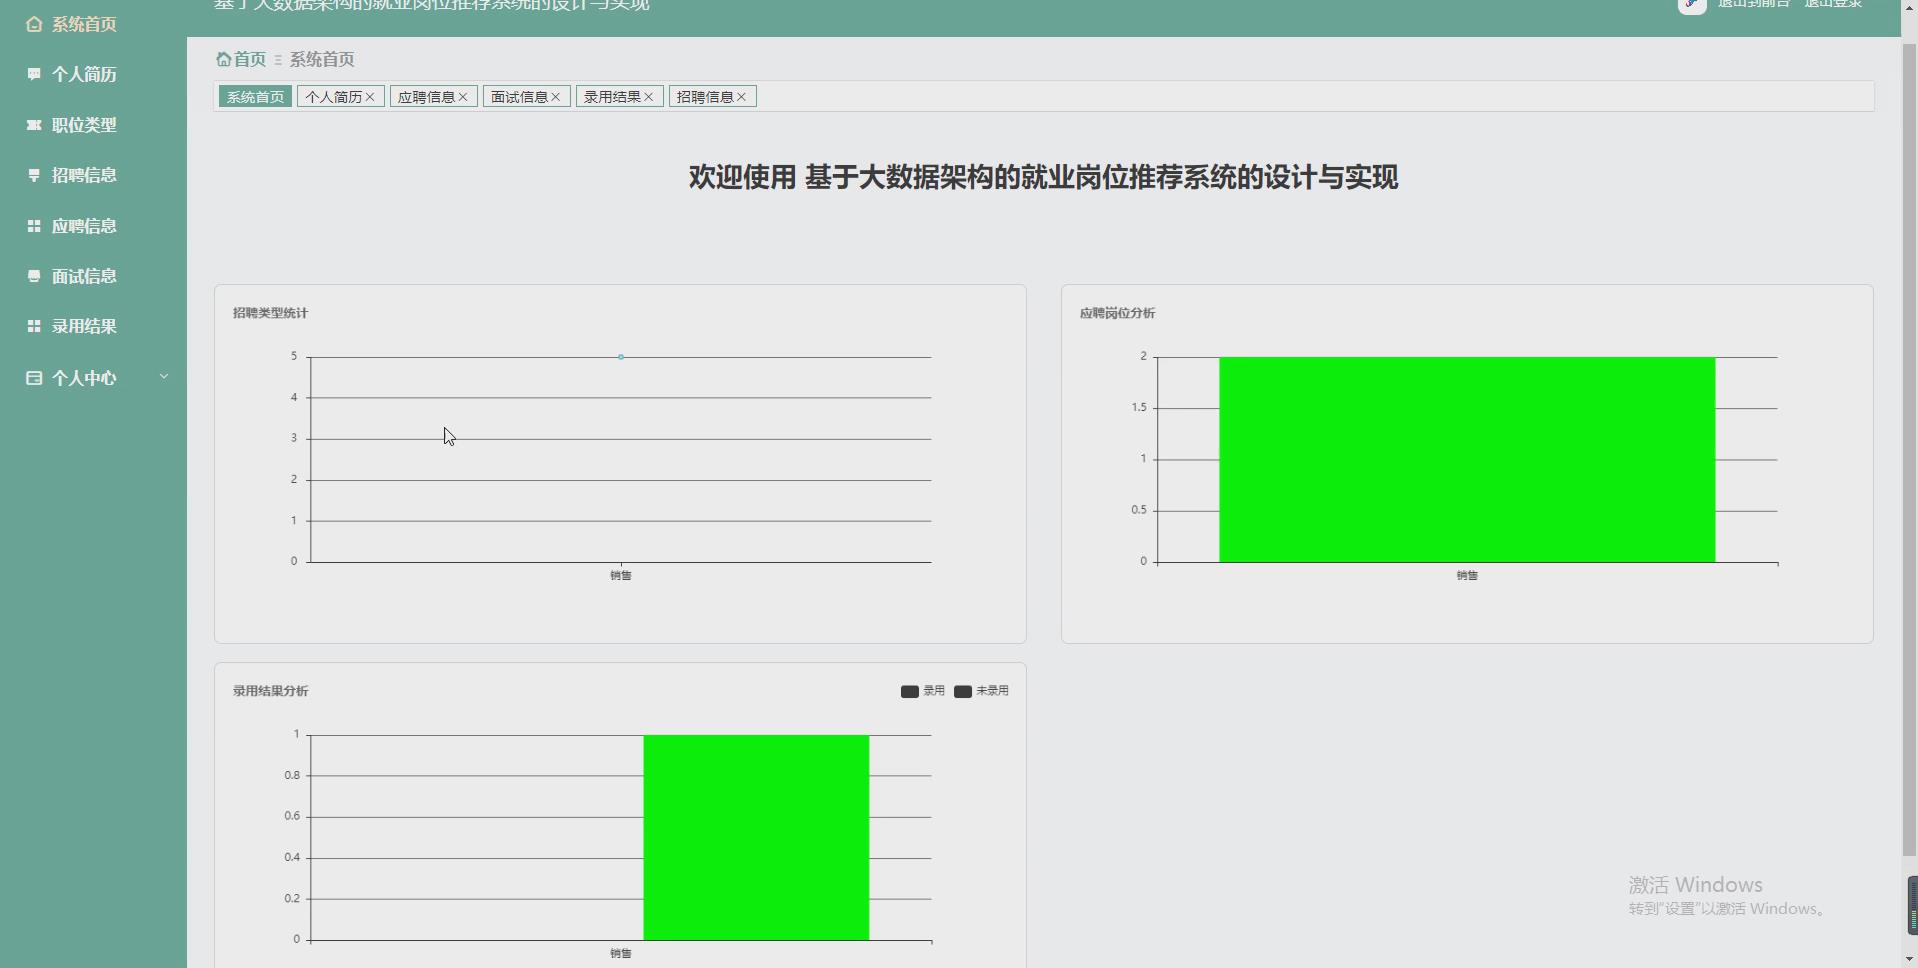The height and width of the screenshot is (968, 1918).
Task: Click the 面试信息 sidebar icon
Action: point(34,276)
